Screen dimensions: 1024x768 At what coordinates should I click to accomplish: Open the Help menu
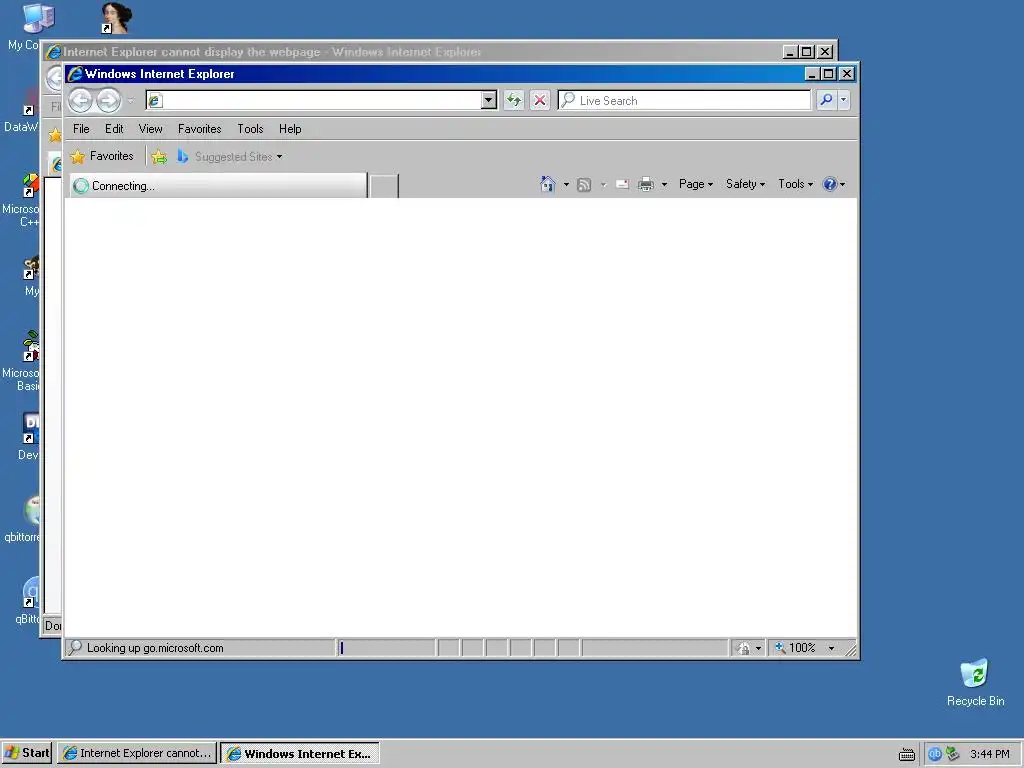click(290, 129)
